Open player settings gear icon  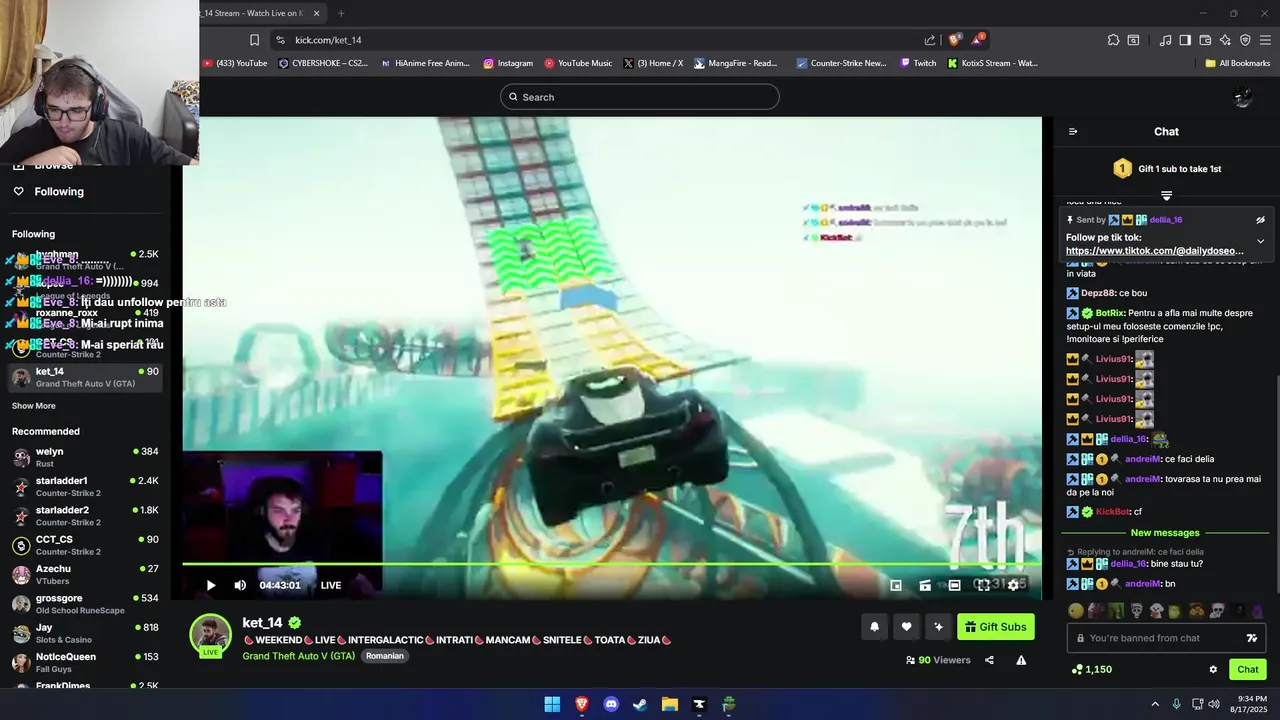[x=1013, y=585]
